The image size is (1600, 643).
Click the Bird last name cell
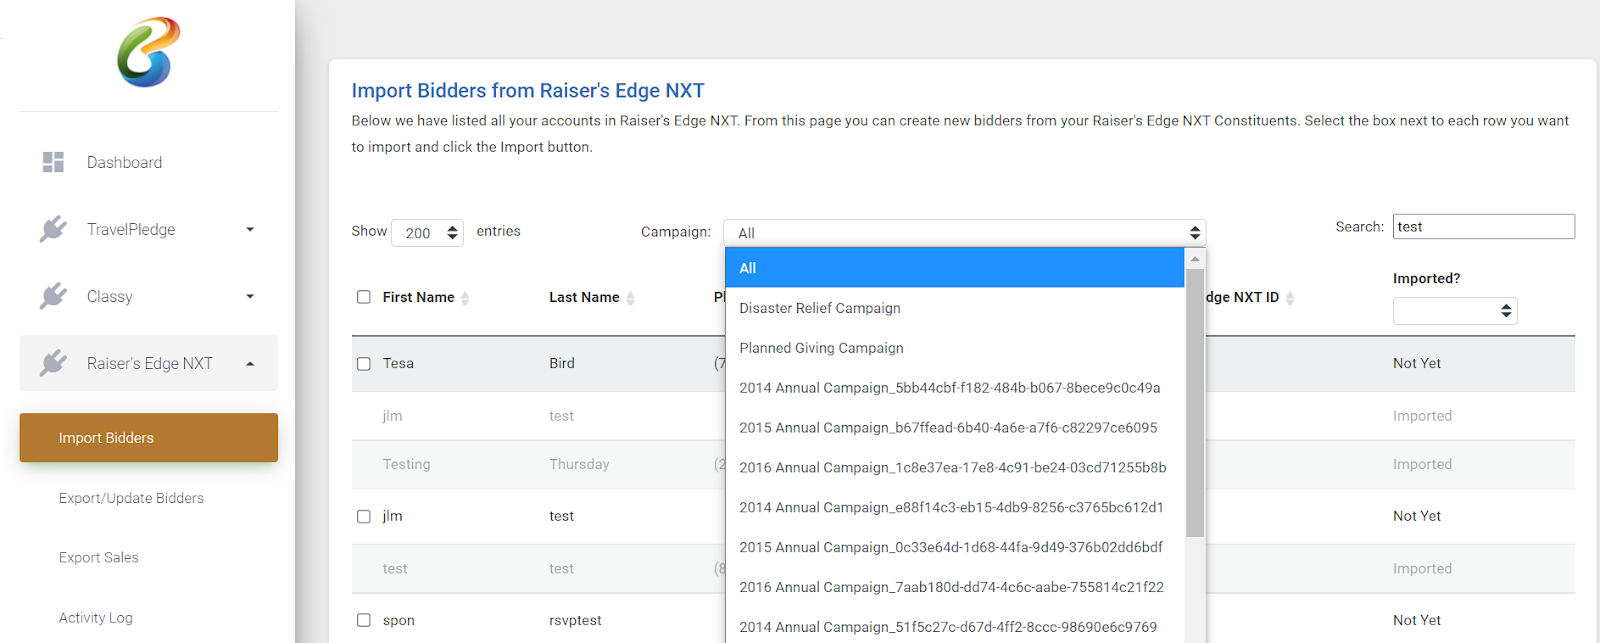[562, 364]
